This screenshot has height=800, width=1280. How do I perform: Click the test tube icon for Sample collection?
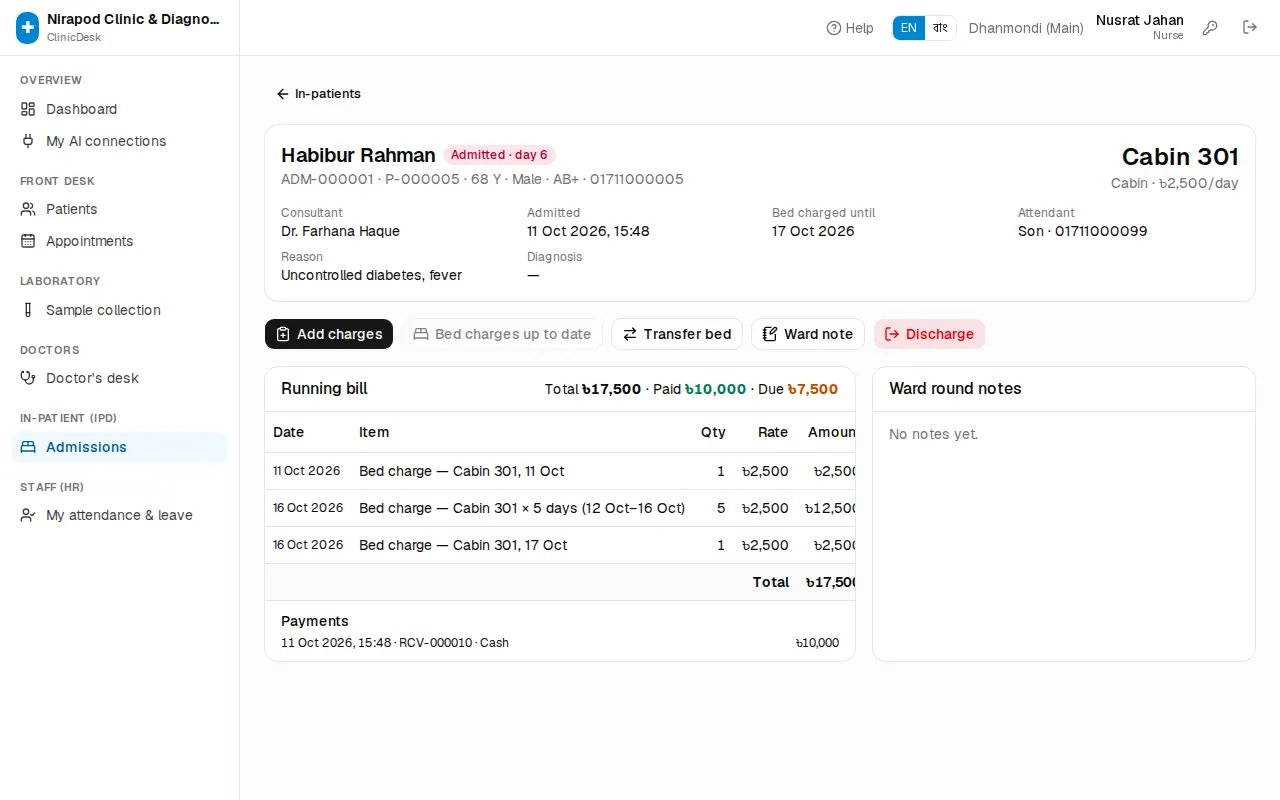(28, 310)
